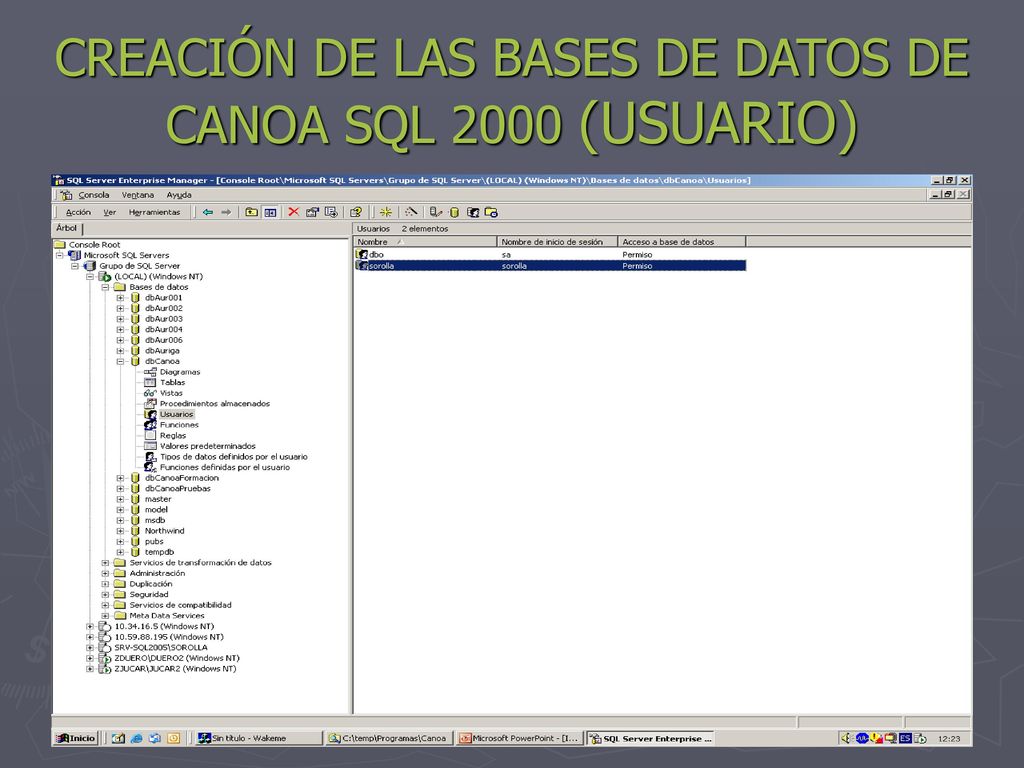The image size is (1024, 768).
Task: Click the Export list toolbar icon
Action: pos(331,212)
